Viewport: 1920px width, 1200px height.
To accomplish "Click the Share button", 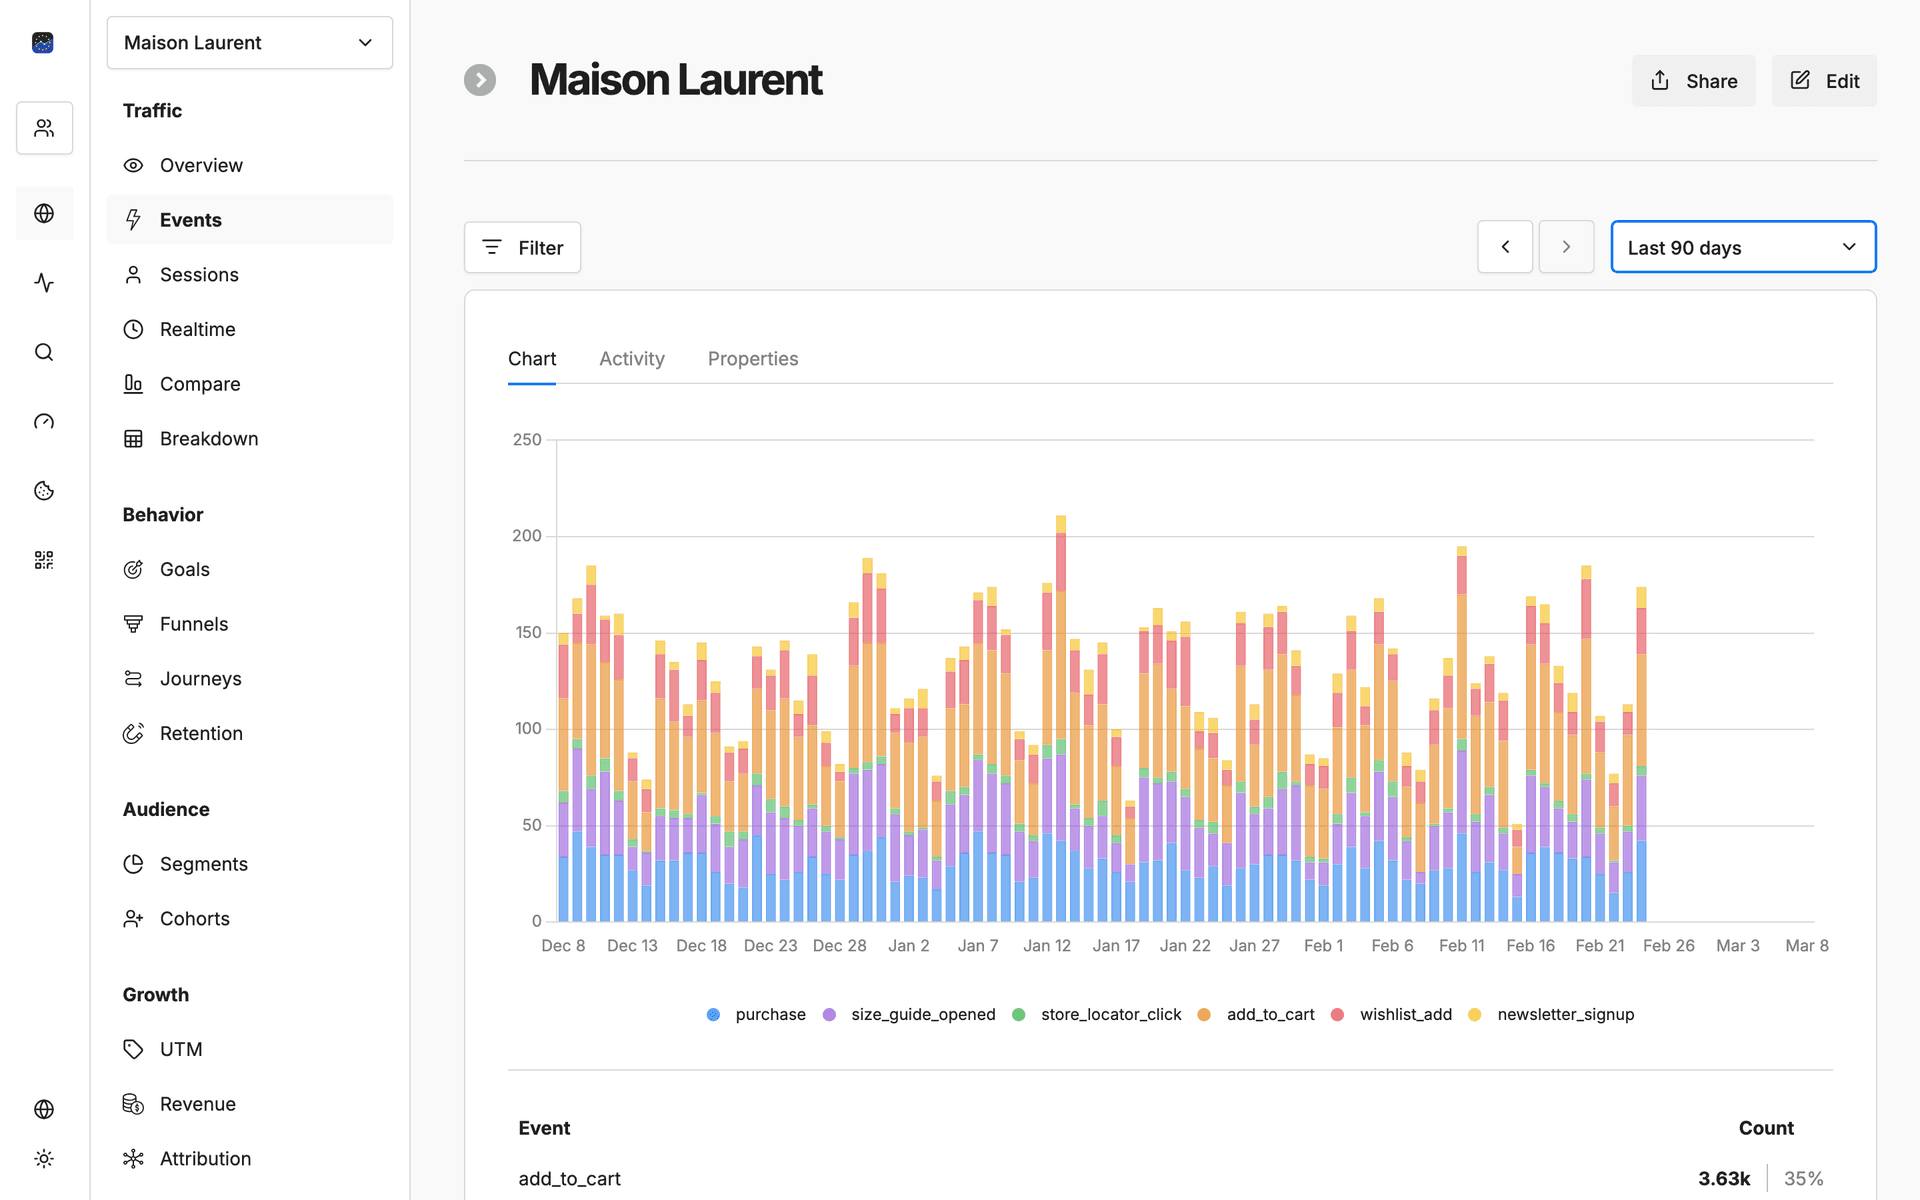I will tap(1694, 81).
